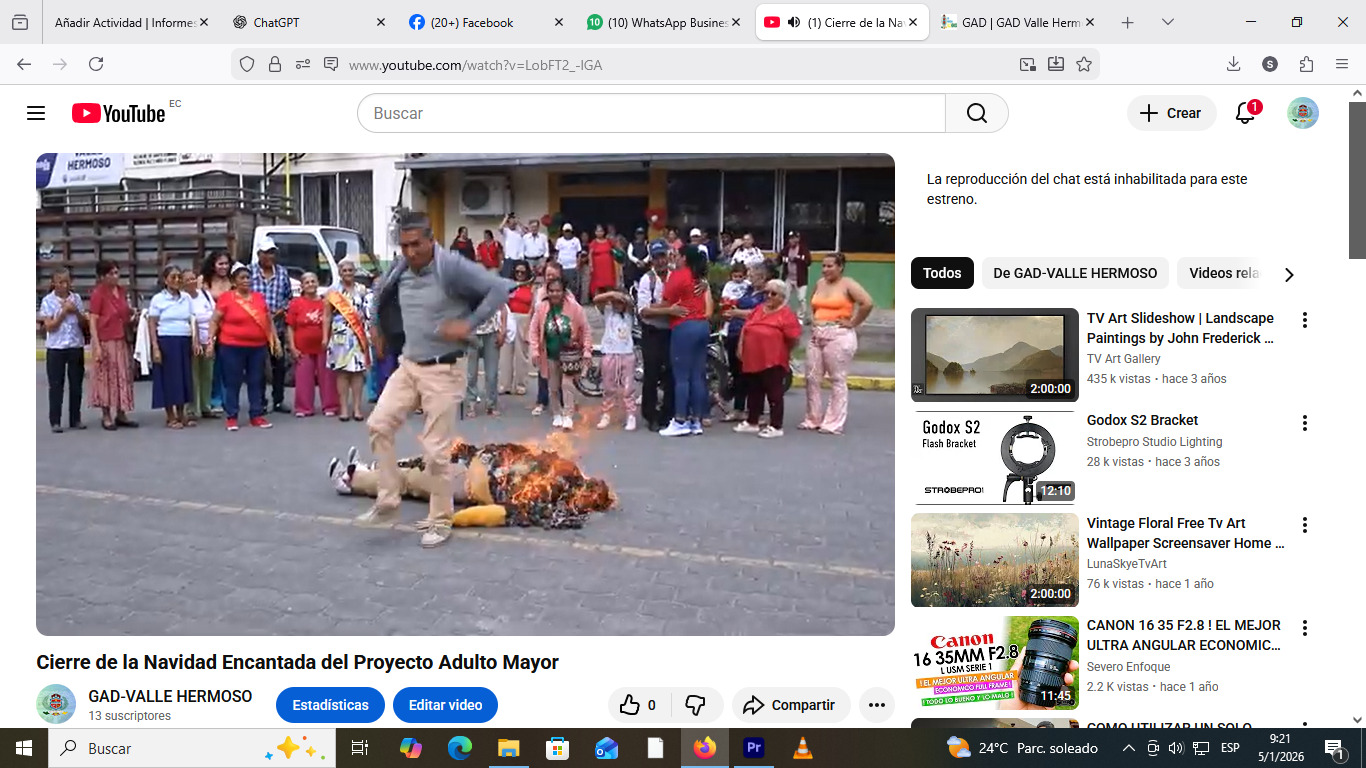Screen dimensions: 1366x768
Task: Switch to the WhatsApp Business tab
Action: [665, 22]
